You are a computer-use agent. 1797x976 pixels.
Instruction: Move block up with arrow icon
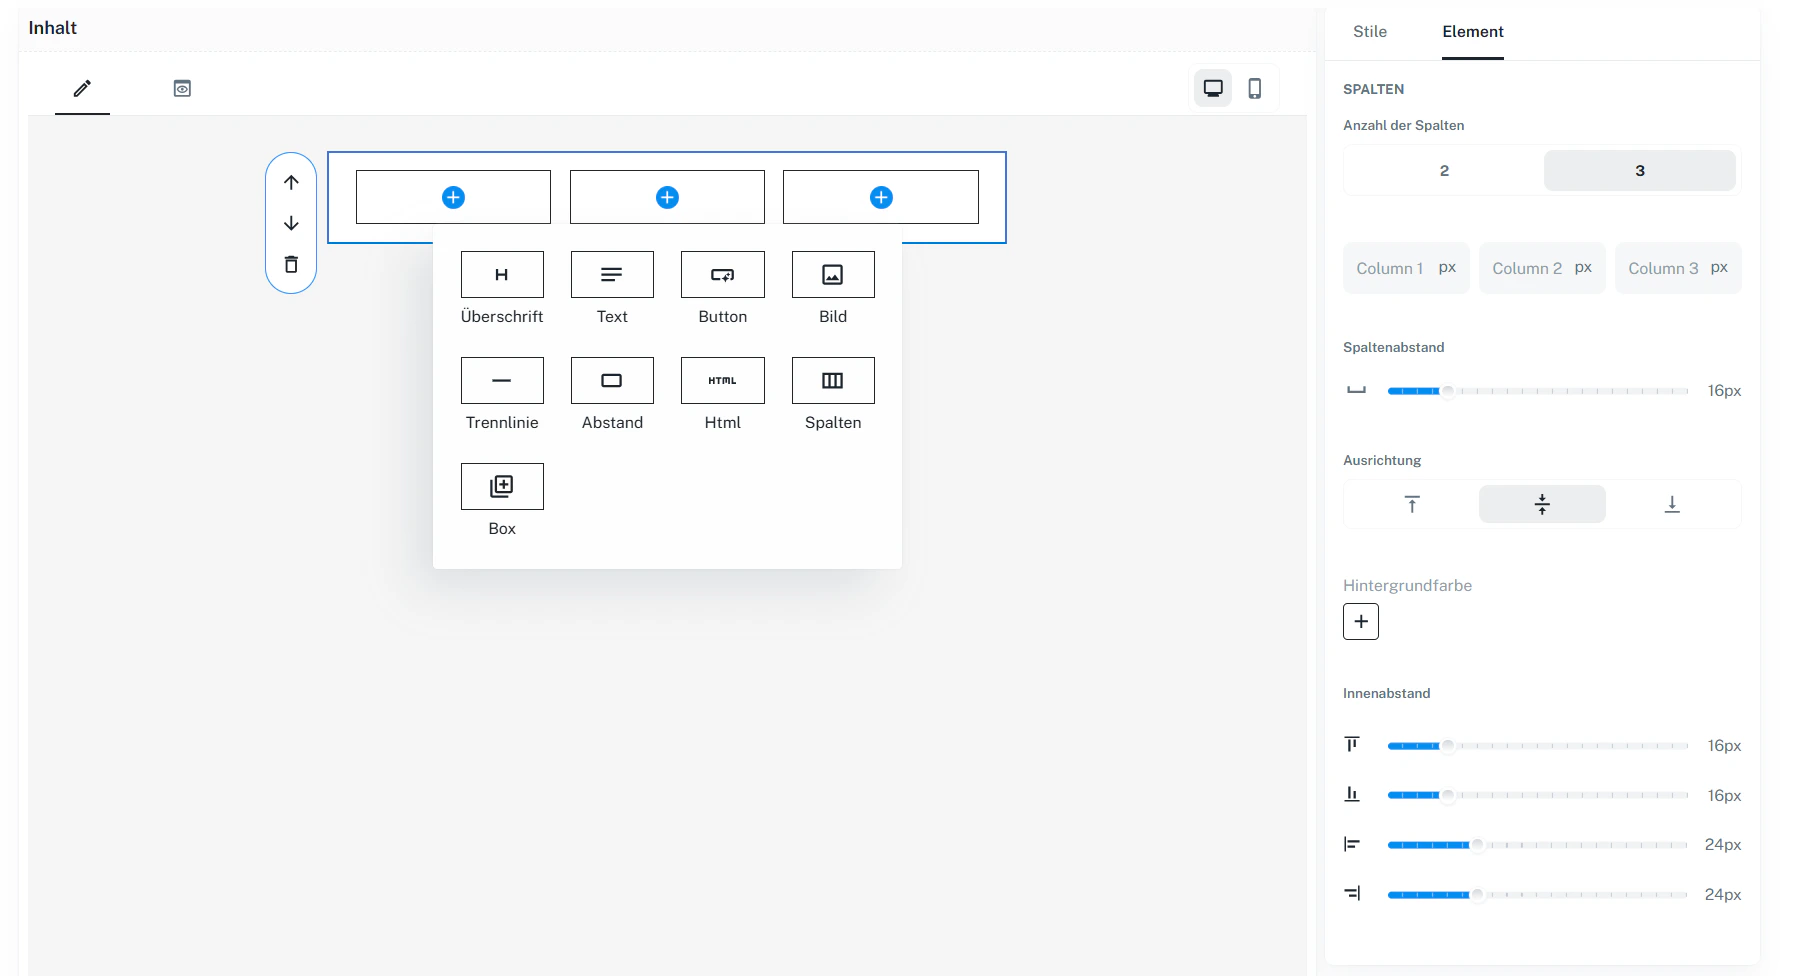291,182
